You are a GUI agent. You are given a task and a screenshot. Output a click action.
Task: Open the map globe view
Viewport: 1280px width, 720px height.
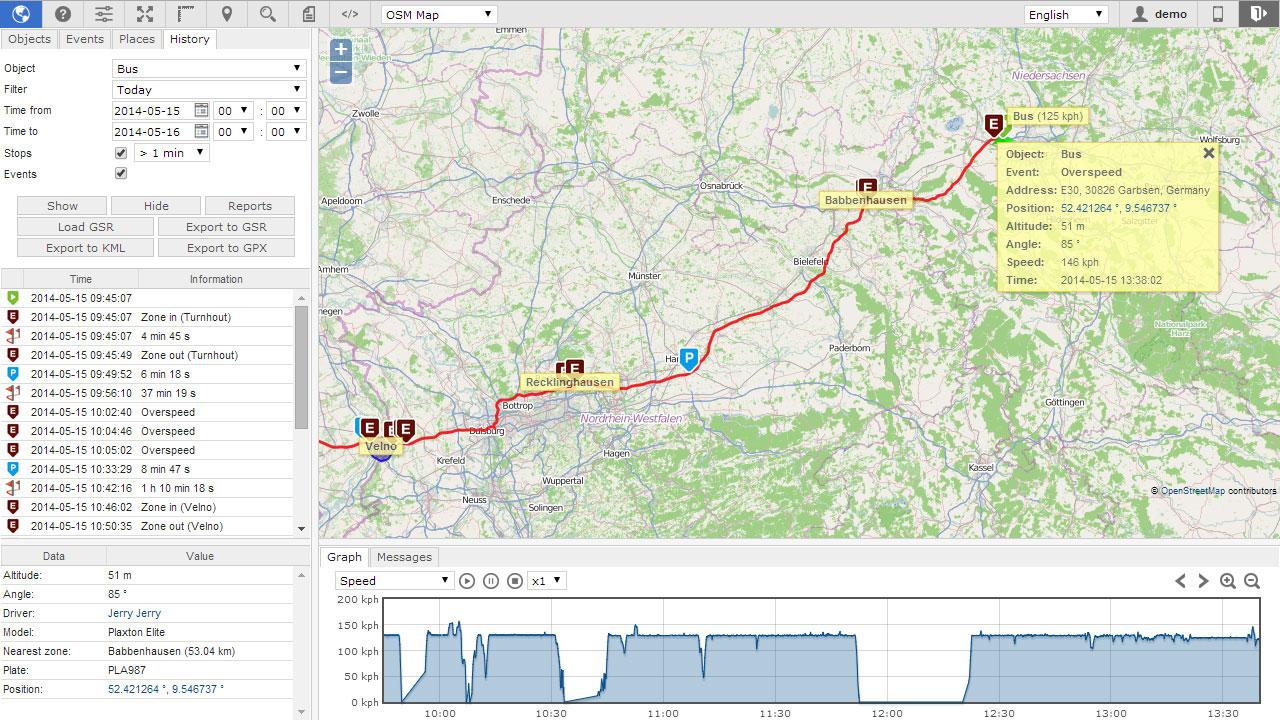pyautogui.click(x=21, y=14)
